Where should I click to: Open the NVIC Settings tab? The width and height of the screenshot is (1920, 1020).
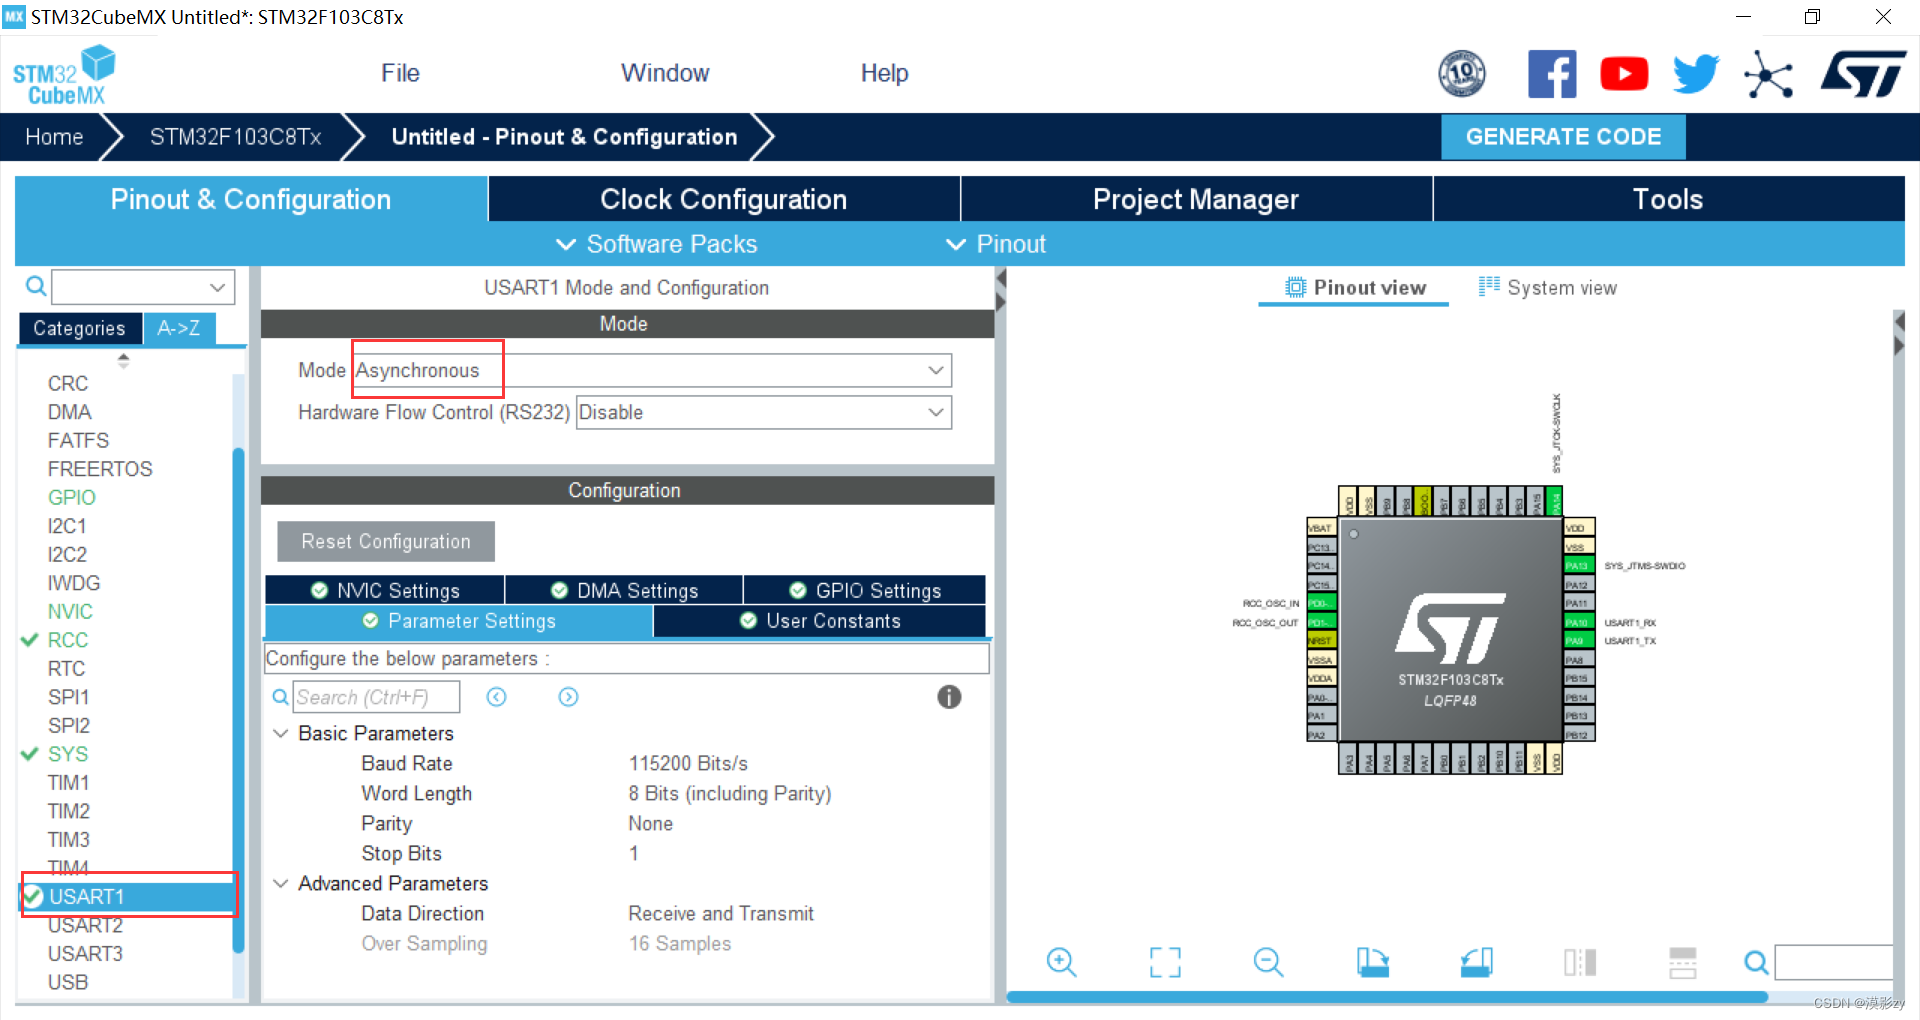385,590
